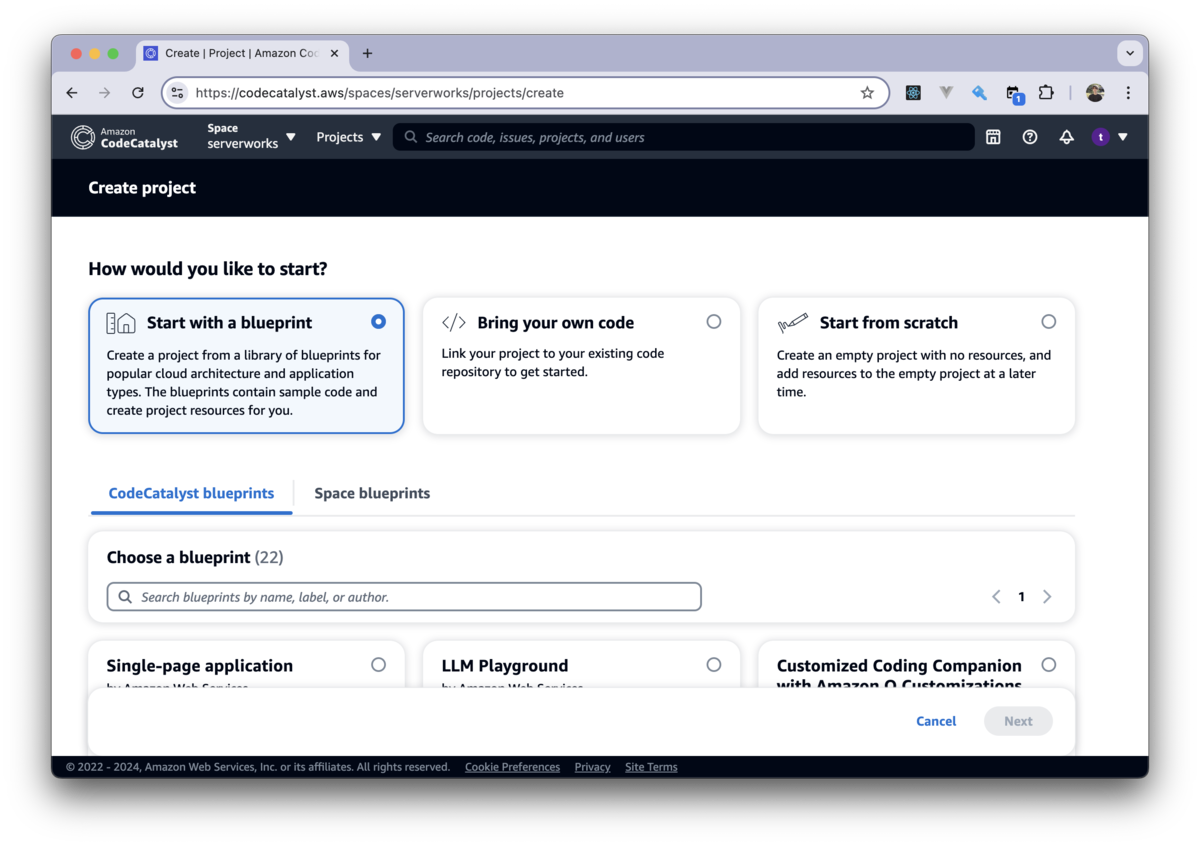Open the calendar extension with badge
The image size is (1200, 846).
[x=1014, y=94]
